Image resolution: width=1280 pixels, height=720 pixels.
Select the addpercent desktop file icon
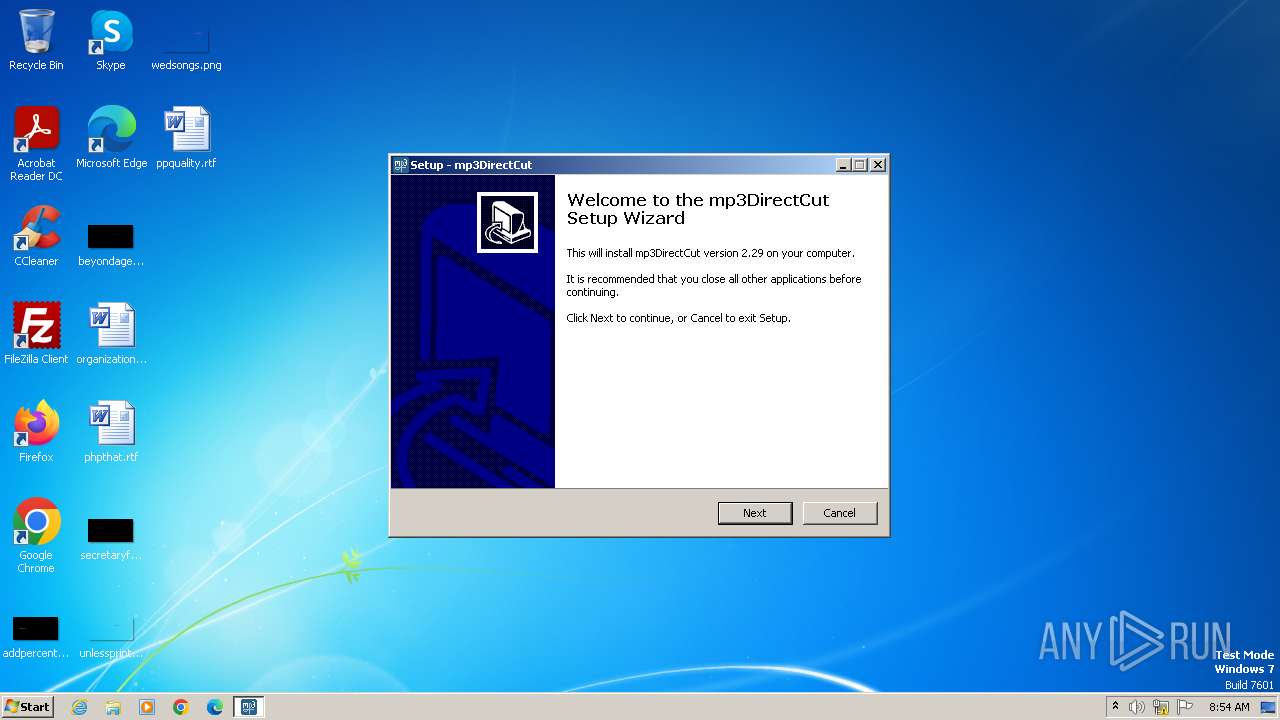click(36, 637)
